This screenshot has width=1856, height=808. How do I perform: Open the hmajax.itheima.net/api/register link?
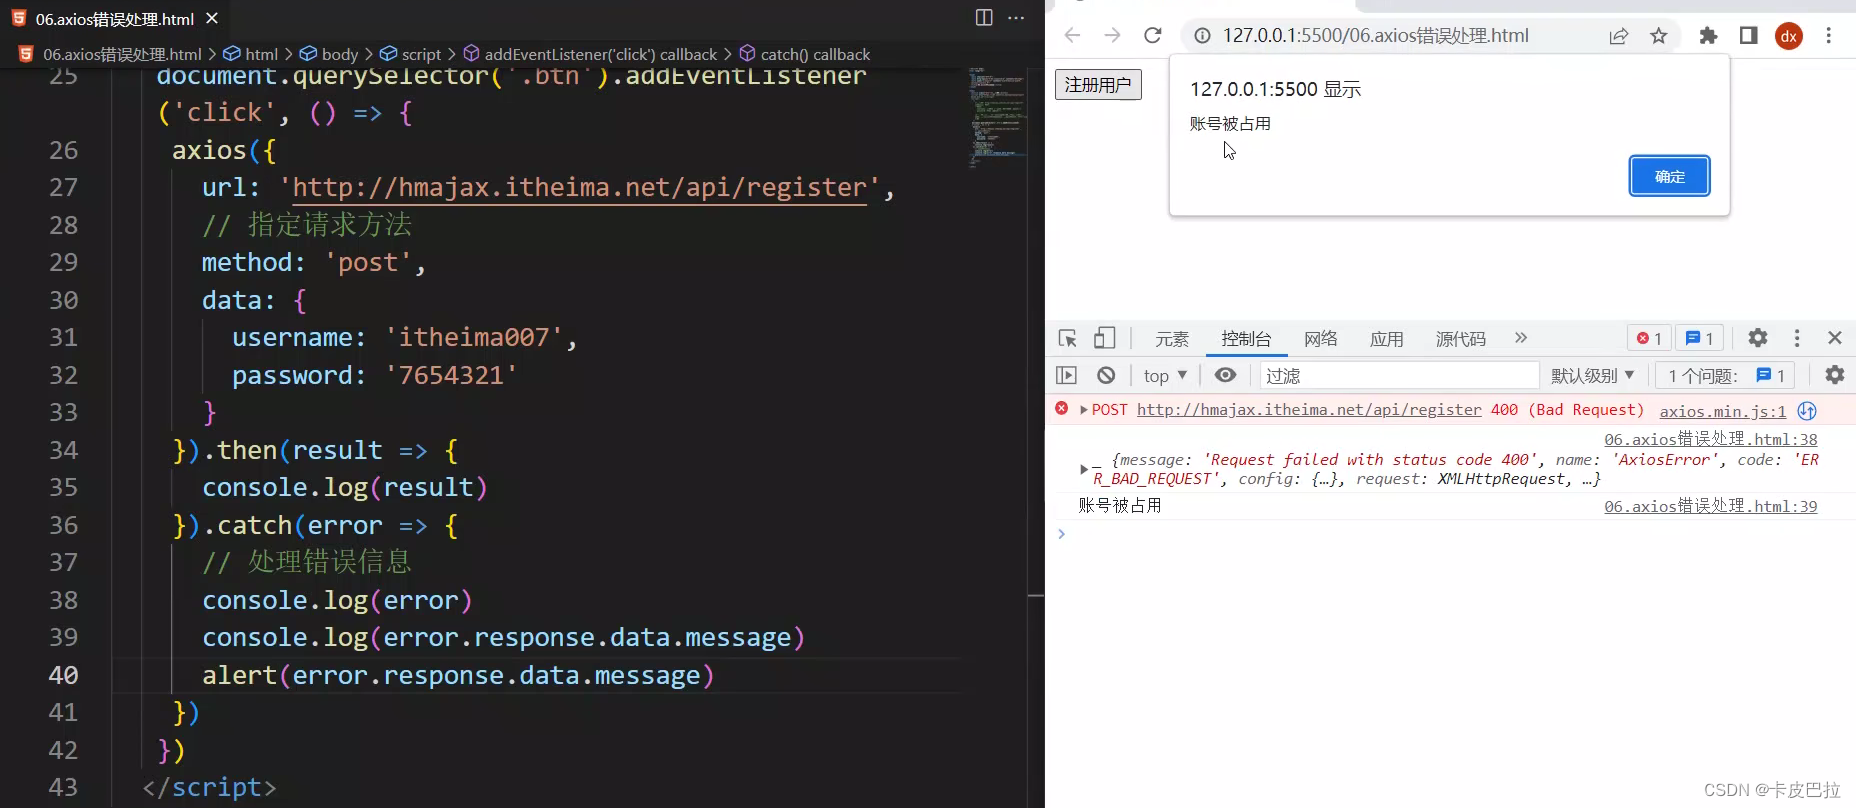coord(1309,410)
